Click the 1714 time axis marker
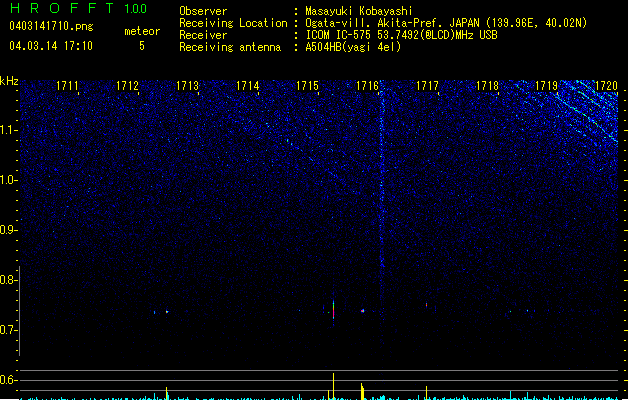Image resolution: width=629 pixels, height=400 pixels. [248, 86]
